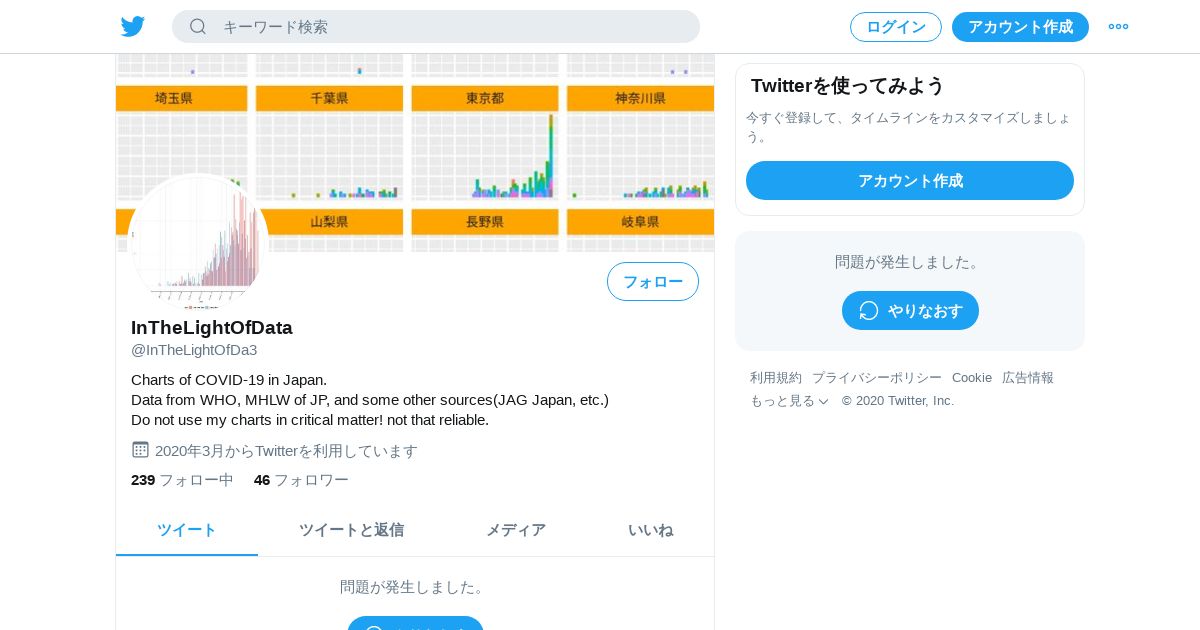Open the InTheLightOfData profile picture
The width and height of the screenshot is (1200, 630).
pos(199,242)
